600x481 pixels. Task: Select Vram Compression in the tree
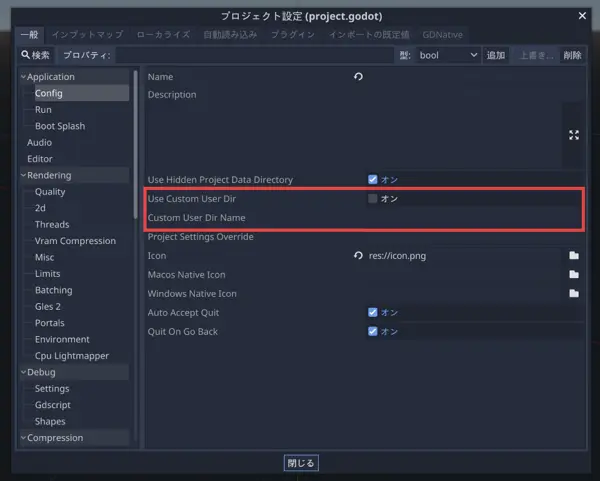coord(75,241)
